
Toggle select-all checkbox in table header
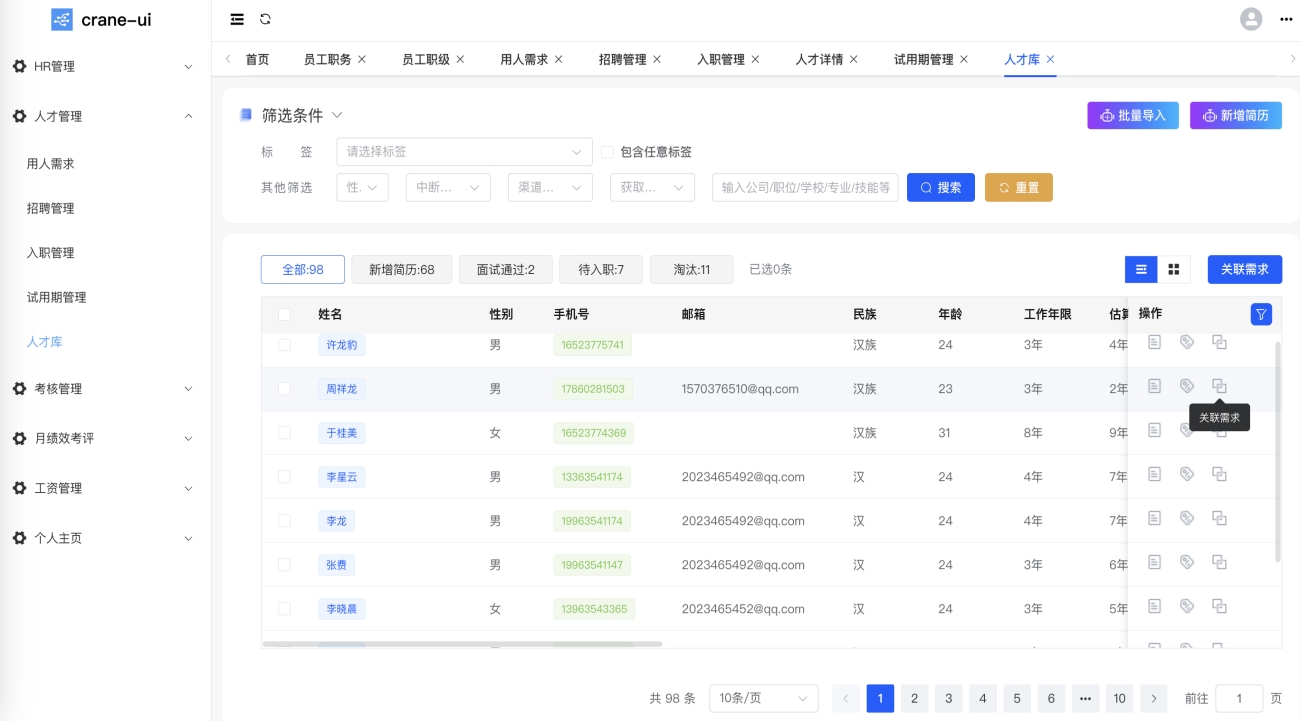(x=284, y=314)
